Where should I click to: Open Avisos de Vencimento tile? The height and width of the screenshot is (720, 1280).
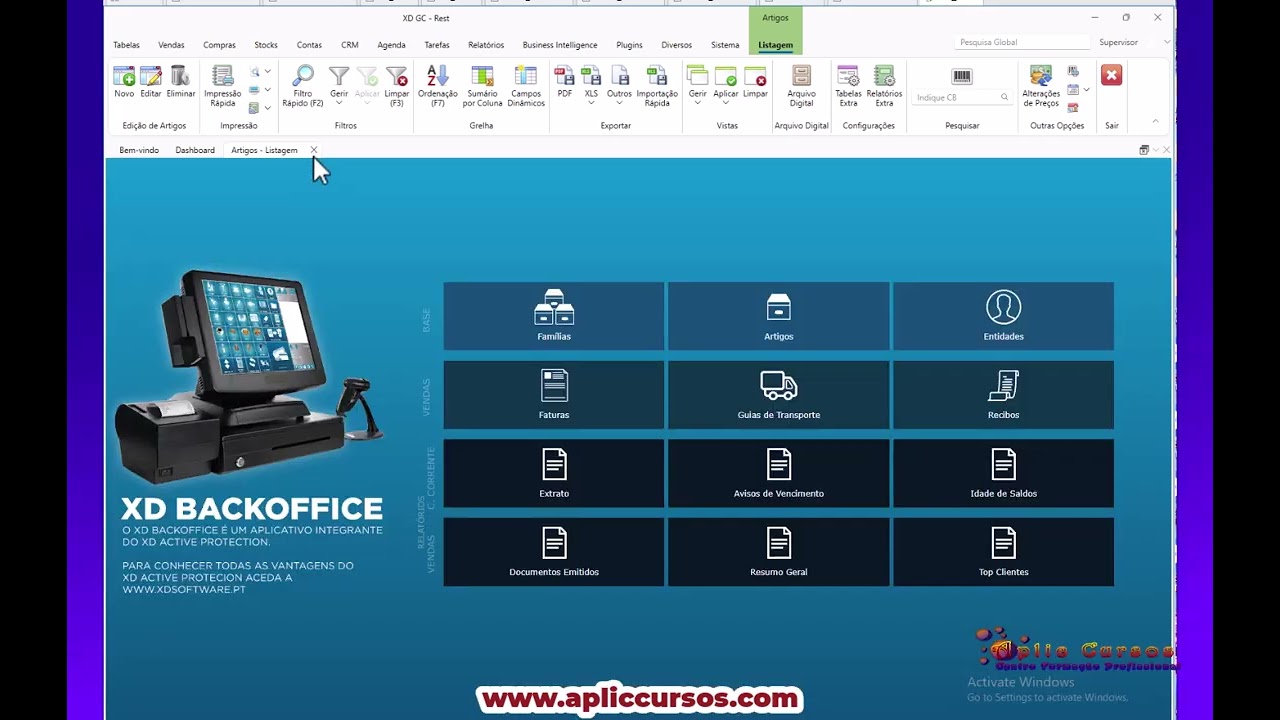779,473
